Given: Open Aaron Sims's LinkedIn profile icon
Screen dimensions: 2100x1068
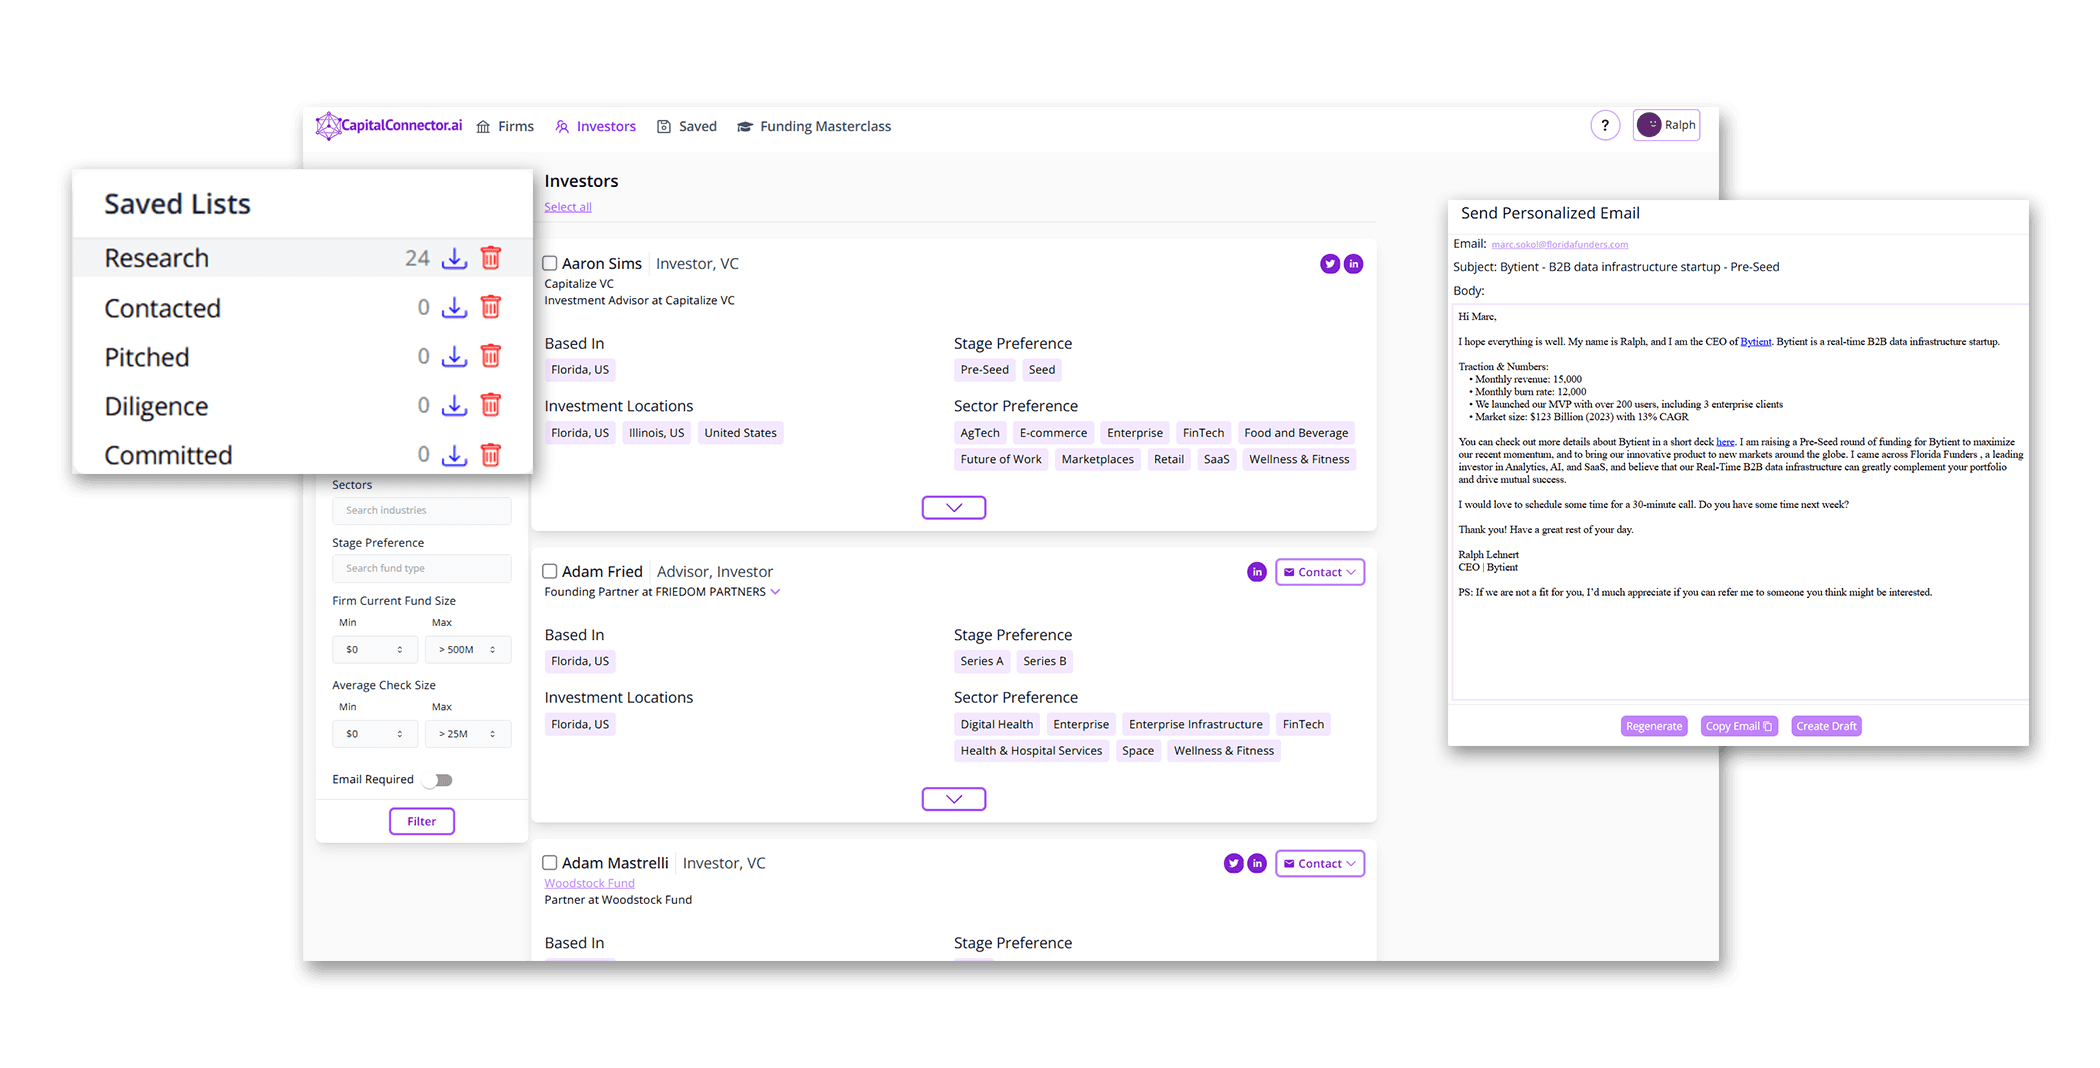Looking at the screenshot, I should pyautogui.click(x=1354, y=264).
